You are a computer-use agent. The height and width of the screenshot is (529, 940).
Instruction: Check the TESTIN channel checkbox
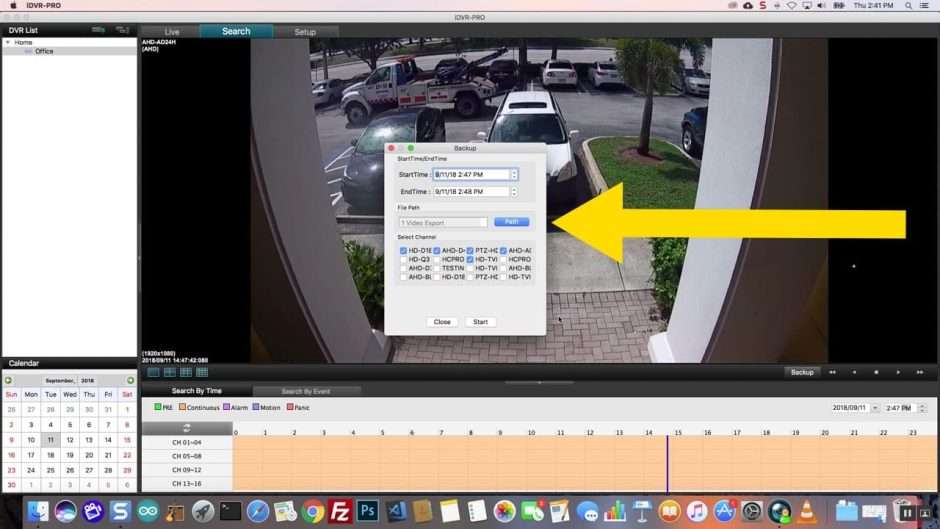pos(436,268)
